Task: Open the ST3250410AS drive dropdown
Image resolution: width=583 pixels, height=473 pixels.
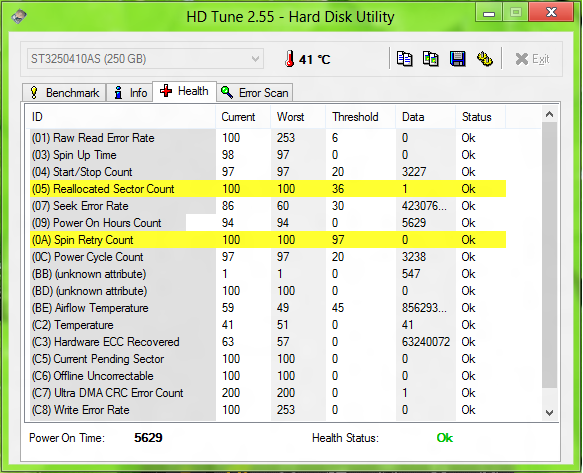Action: [145, 59]
